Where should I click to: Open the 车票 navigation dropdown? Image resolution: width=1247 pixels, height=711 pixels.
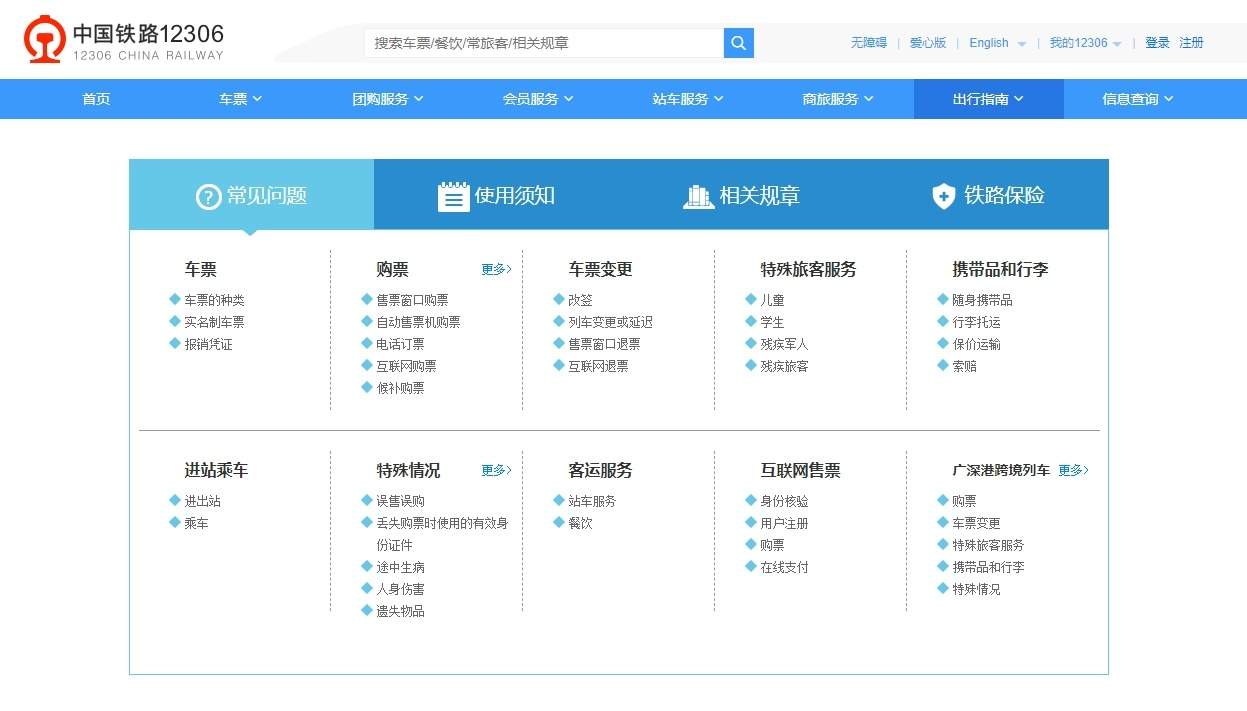[239, 98]
